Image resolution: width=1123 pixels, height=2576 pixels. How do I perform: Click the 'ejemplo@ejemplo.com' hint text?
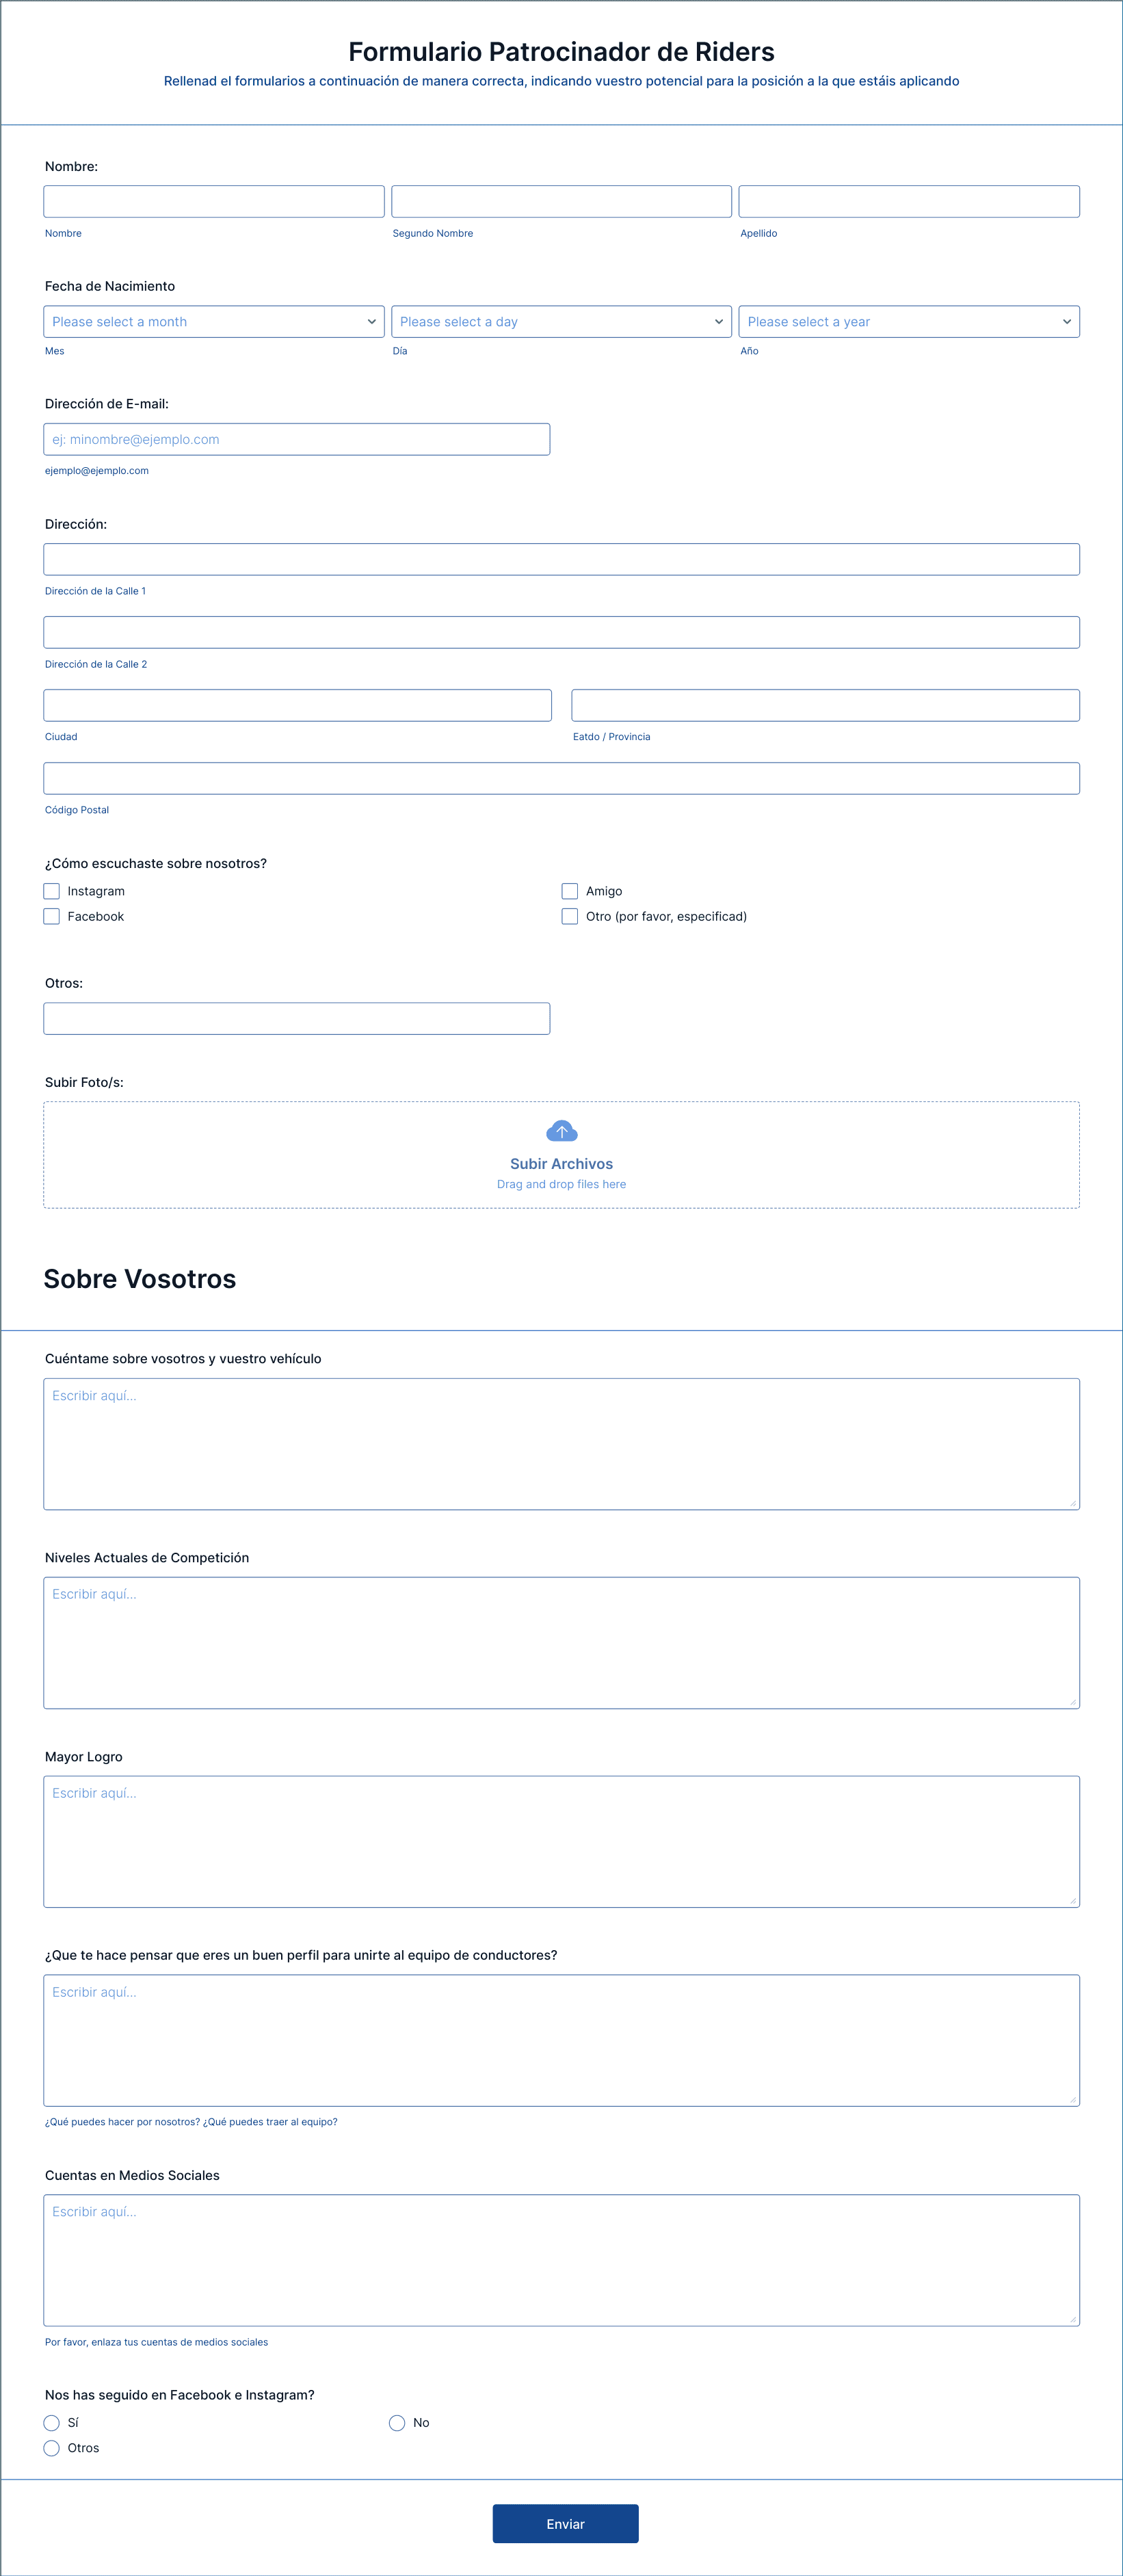pos(97,470)
